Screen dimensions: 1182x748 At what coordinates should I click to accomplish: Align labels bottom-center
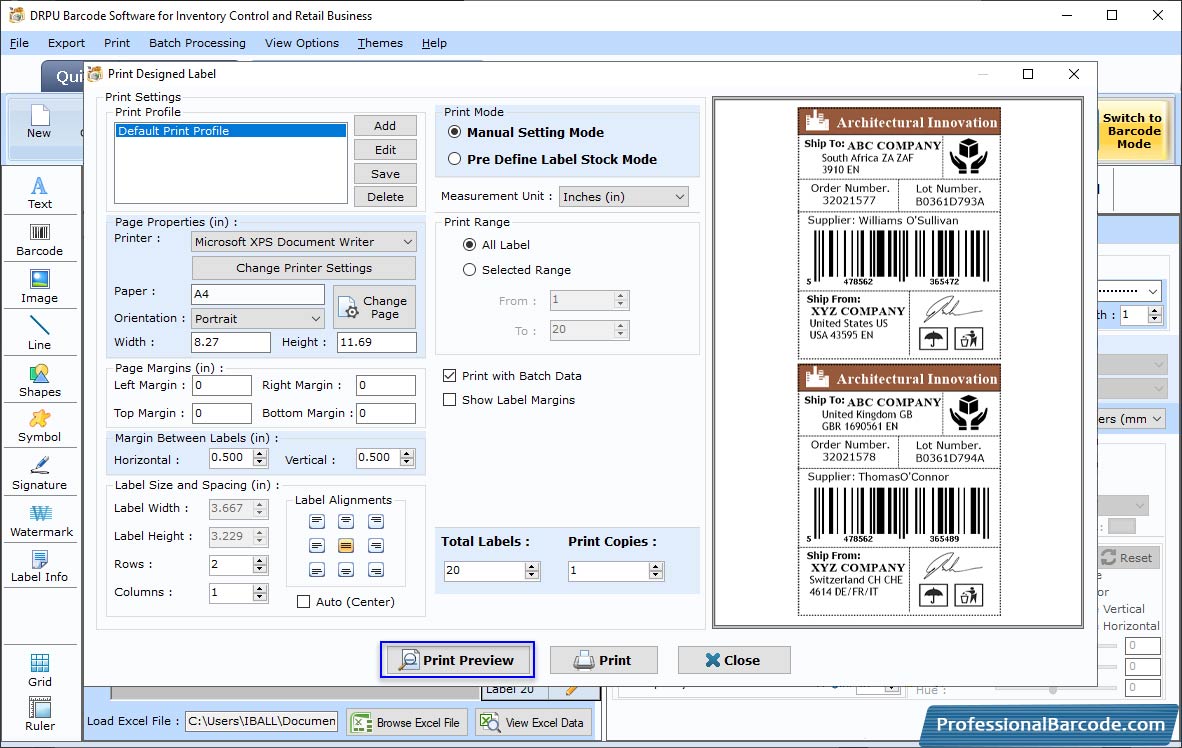click(345, 570)
